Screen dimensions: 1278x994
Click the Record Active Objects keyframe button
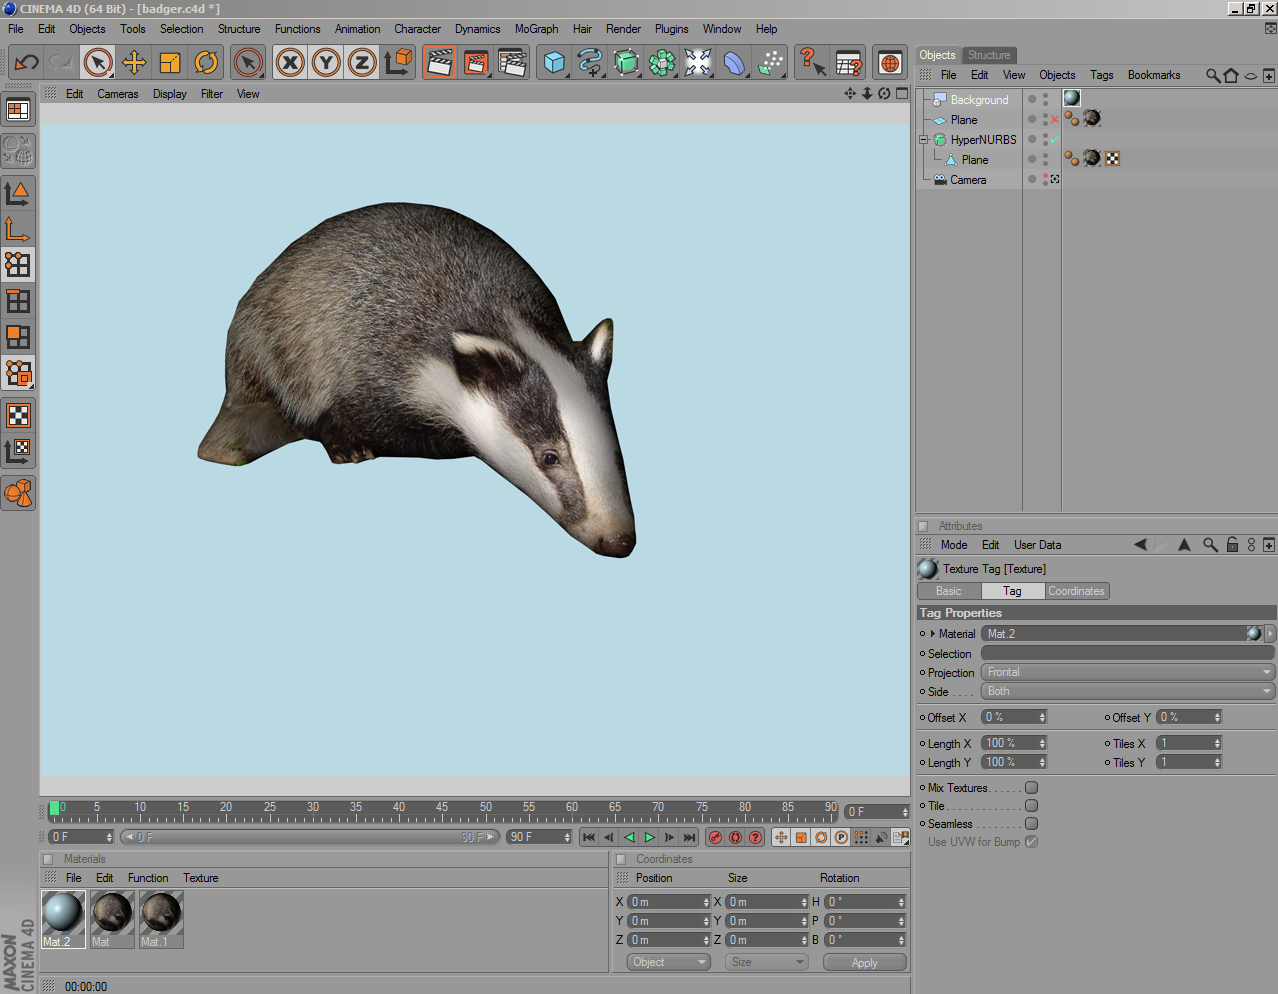715,837
